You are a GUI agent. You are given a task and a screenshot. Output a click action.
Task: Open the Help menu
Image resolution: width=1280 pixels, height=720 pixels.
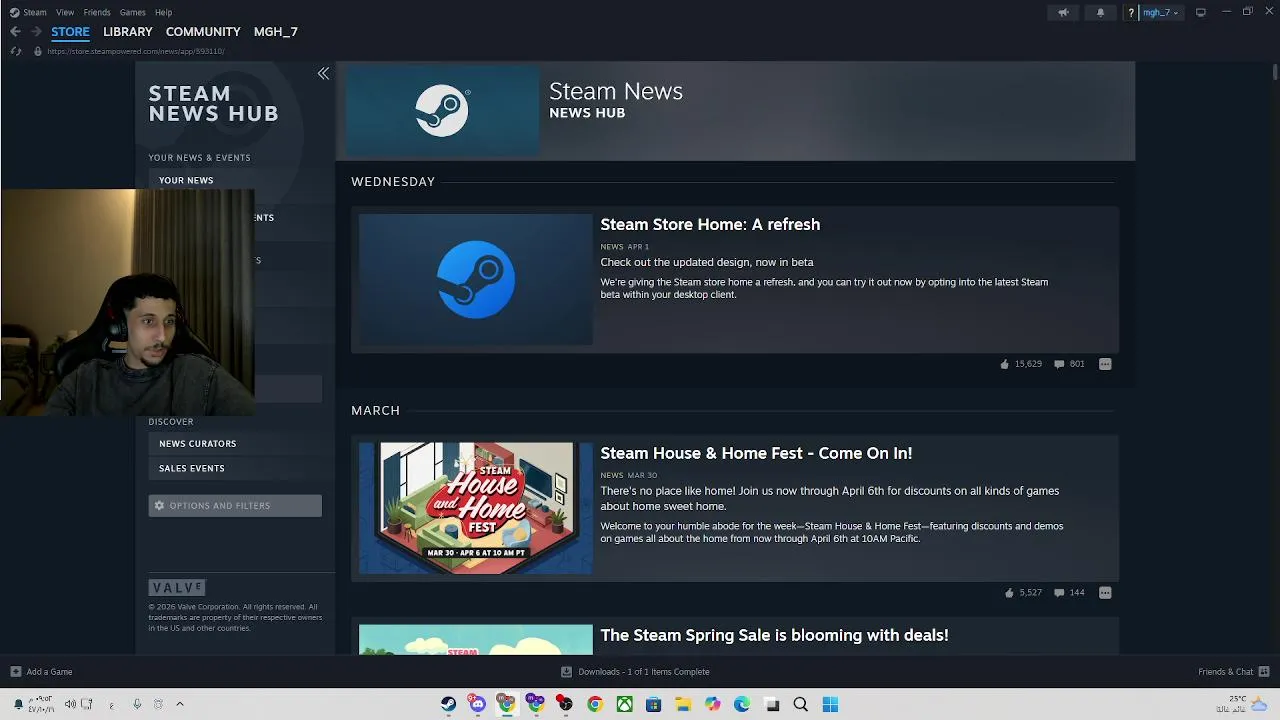(163, 12)
